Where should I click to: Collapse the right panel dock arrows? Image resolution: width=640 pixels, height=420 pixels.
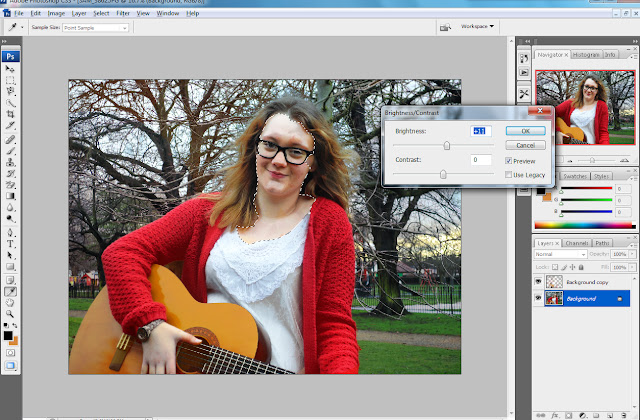(635, 41)
